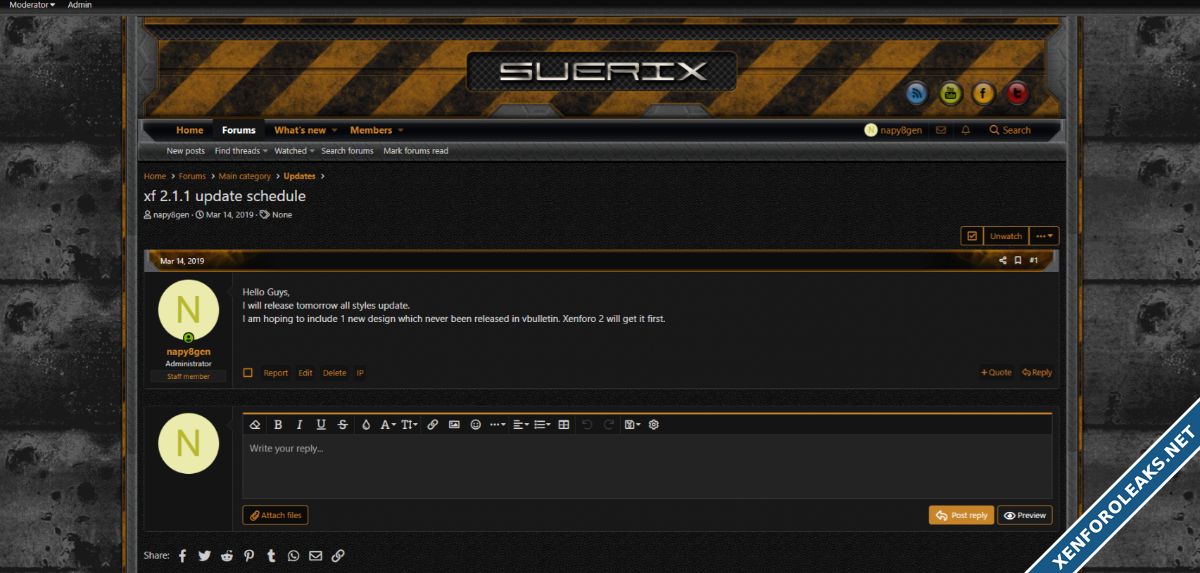
Task: Click +Quote on the post
Action: pos(996,373)
